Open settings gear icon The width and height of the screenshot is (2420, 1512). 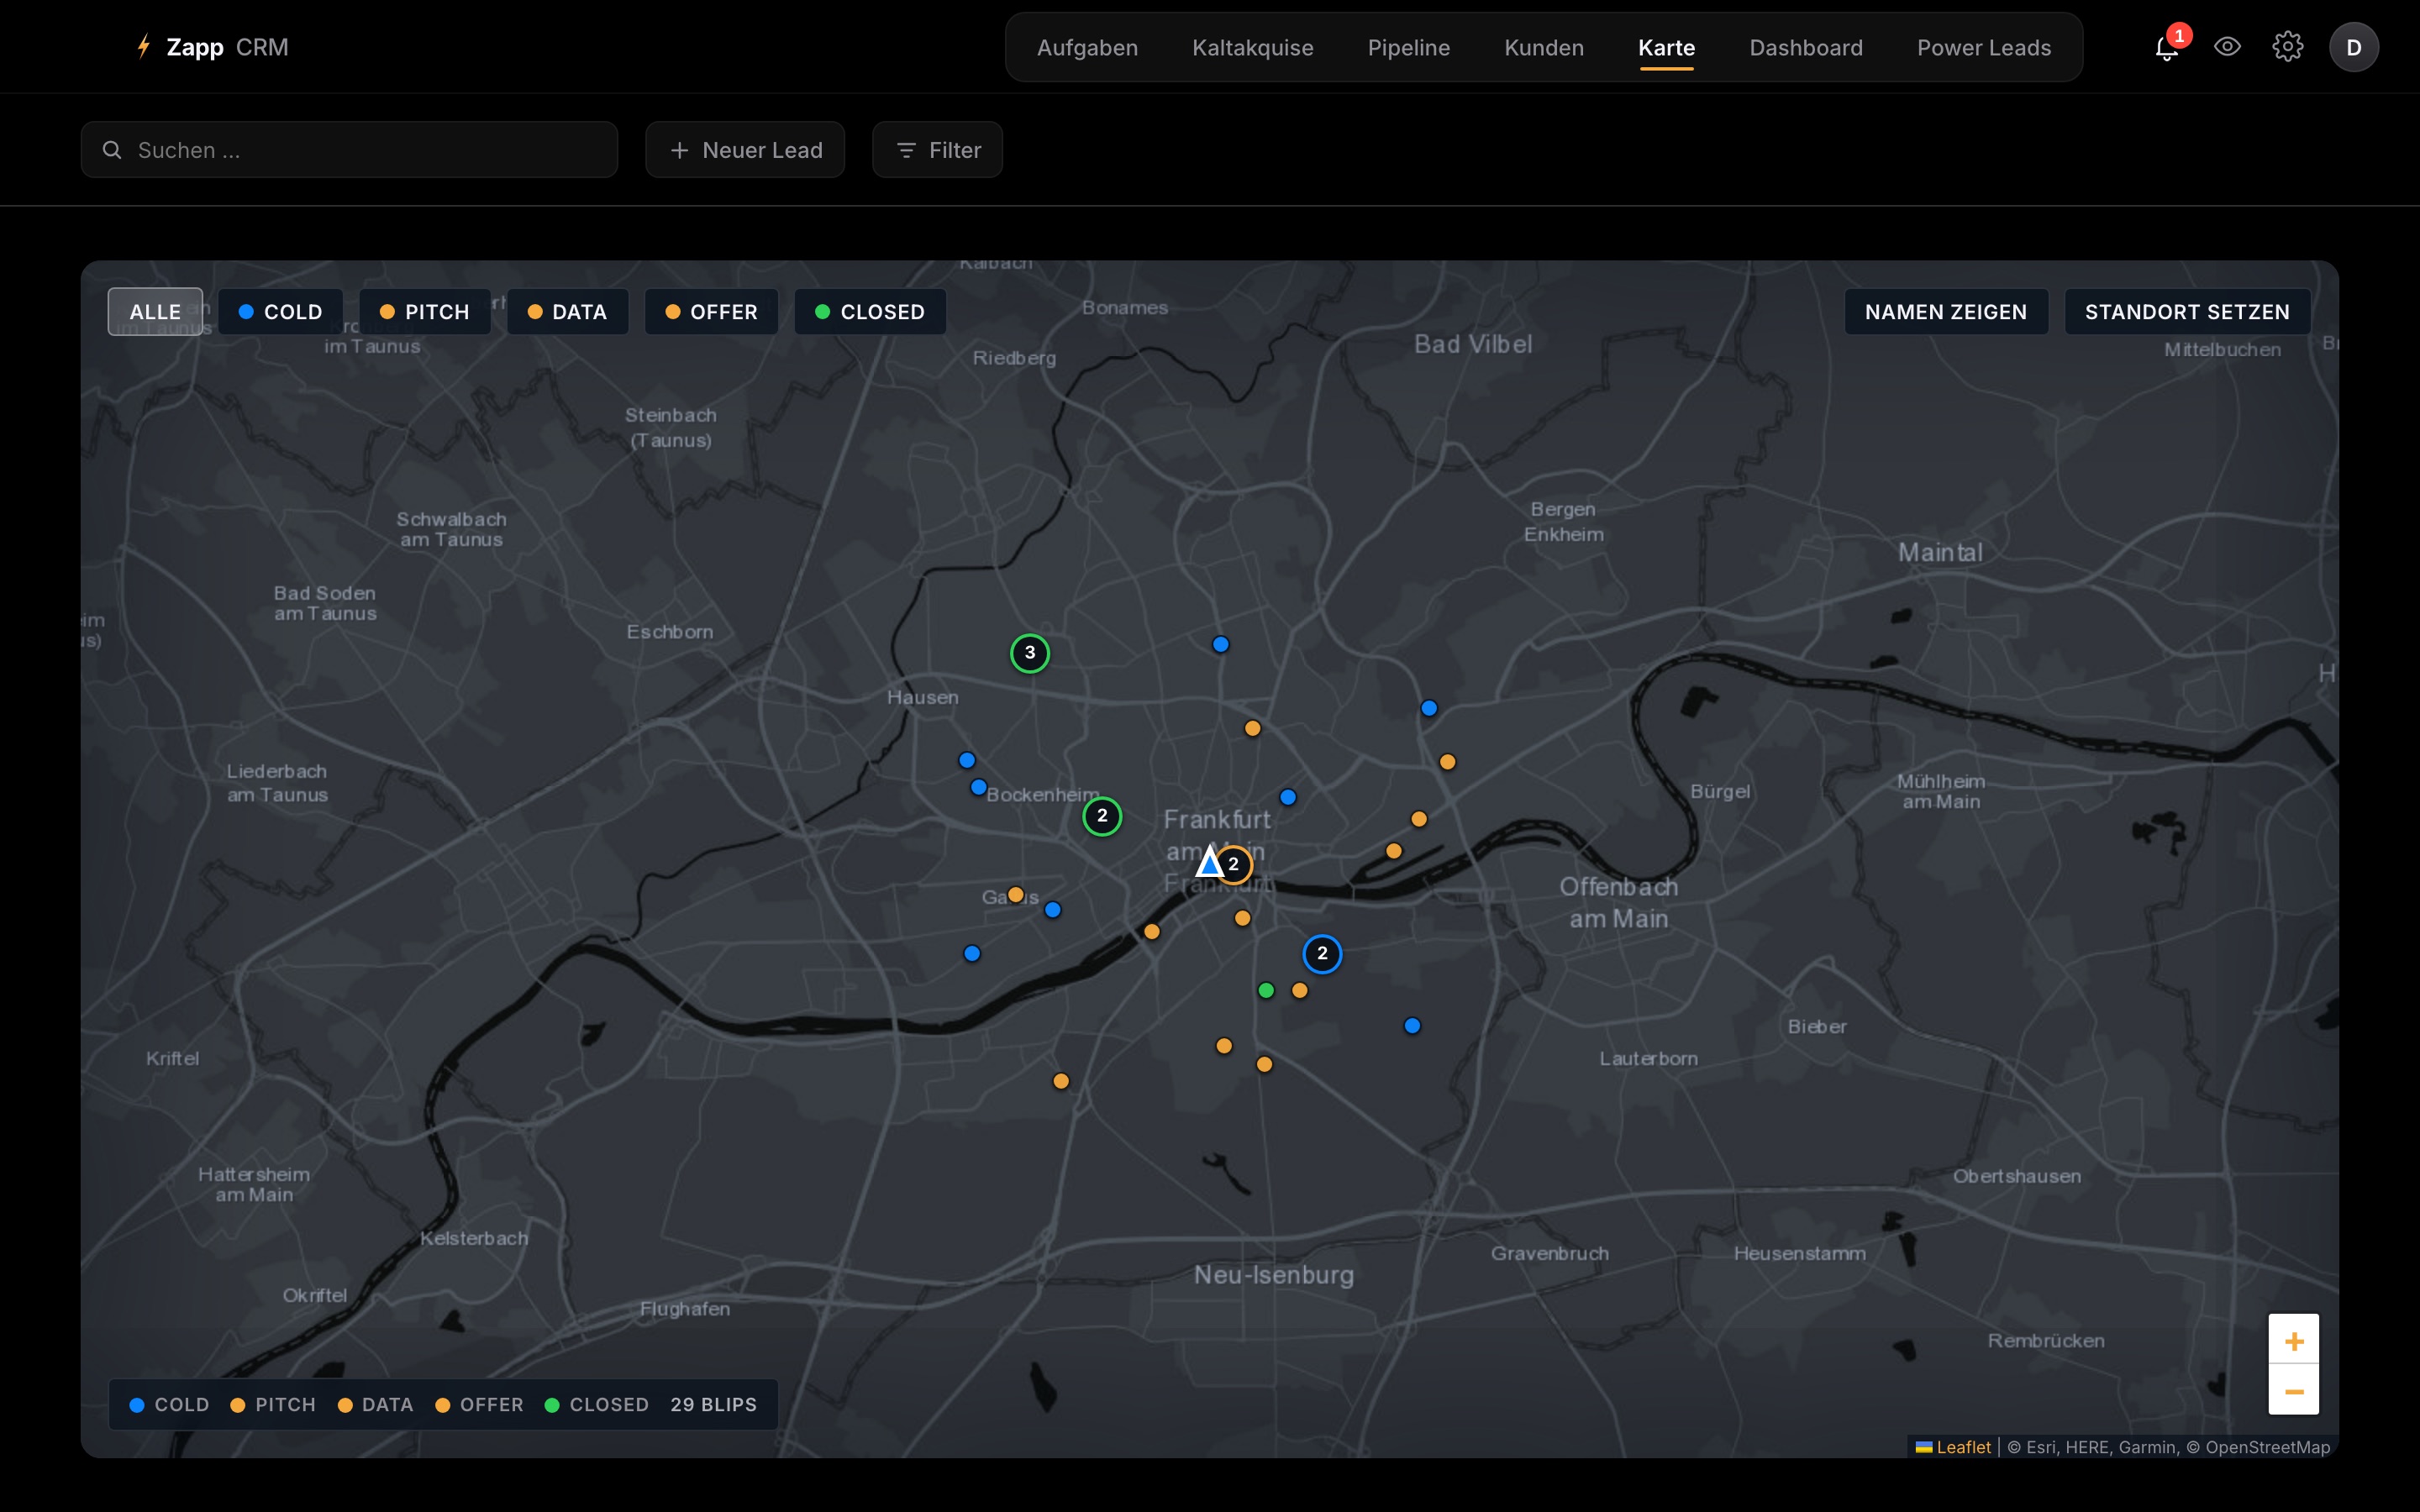click(x=2288, y=47)
